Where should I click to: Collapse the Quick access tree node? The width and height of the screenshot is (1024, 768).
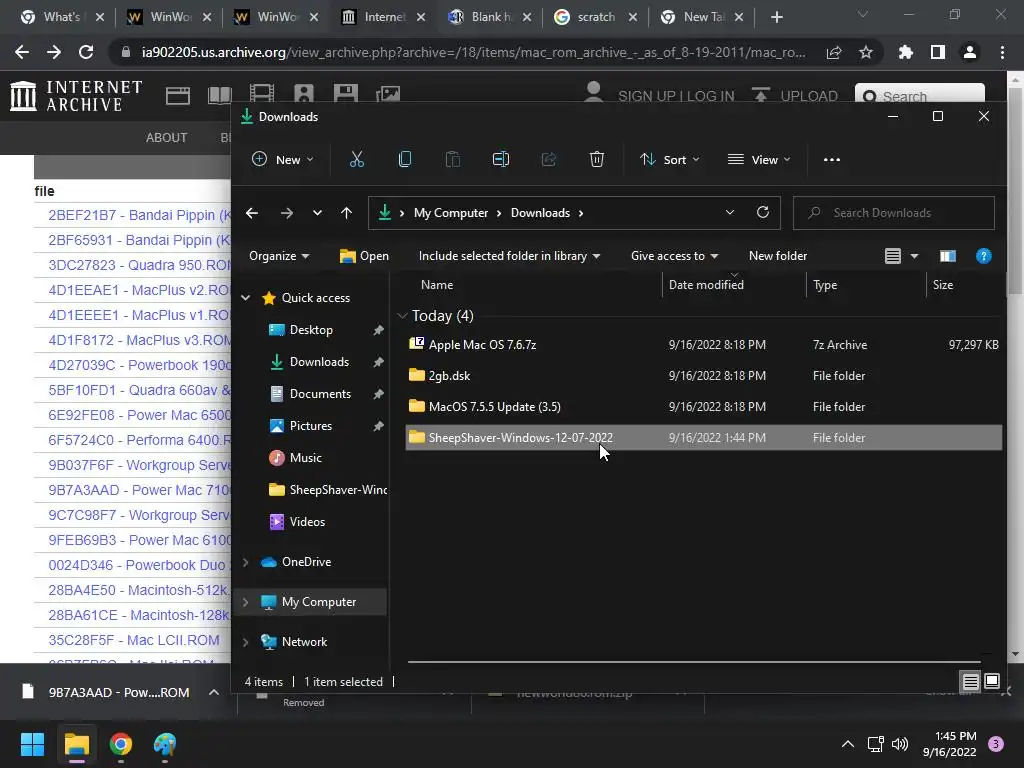pyautogui.click(x=246, y=298)
